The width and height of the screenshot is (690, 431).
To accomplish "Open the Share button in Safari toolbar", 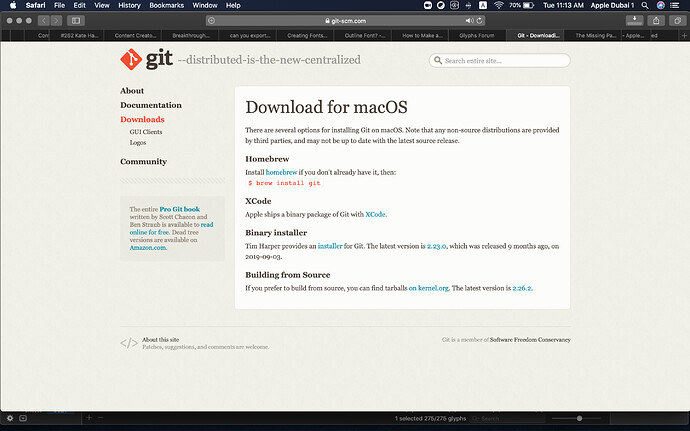I will (656, 20).
